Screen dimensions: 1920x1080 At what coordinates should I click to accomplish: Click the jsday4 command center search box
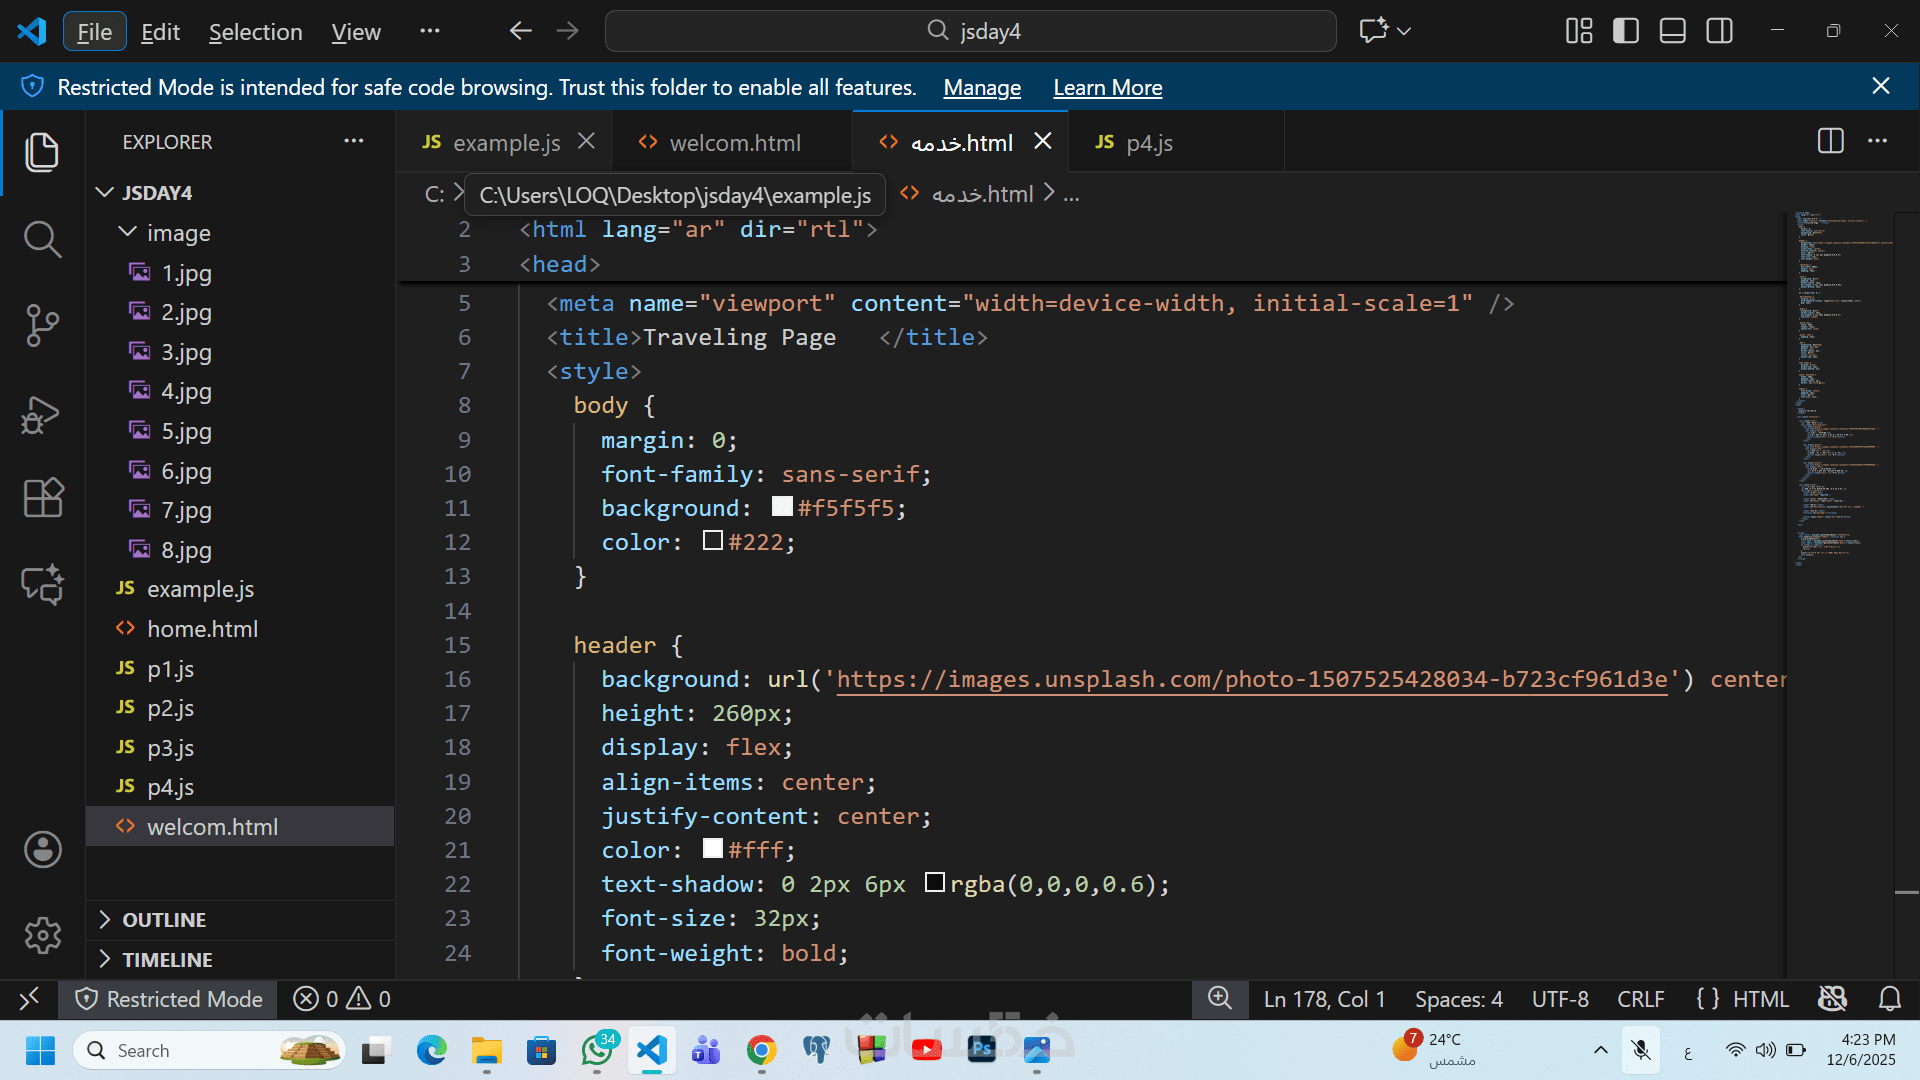(970, 31)
